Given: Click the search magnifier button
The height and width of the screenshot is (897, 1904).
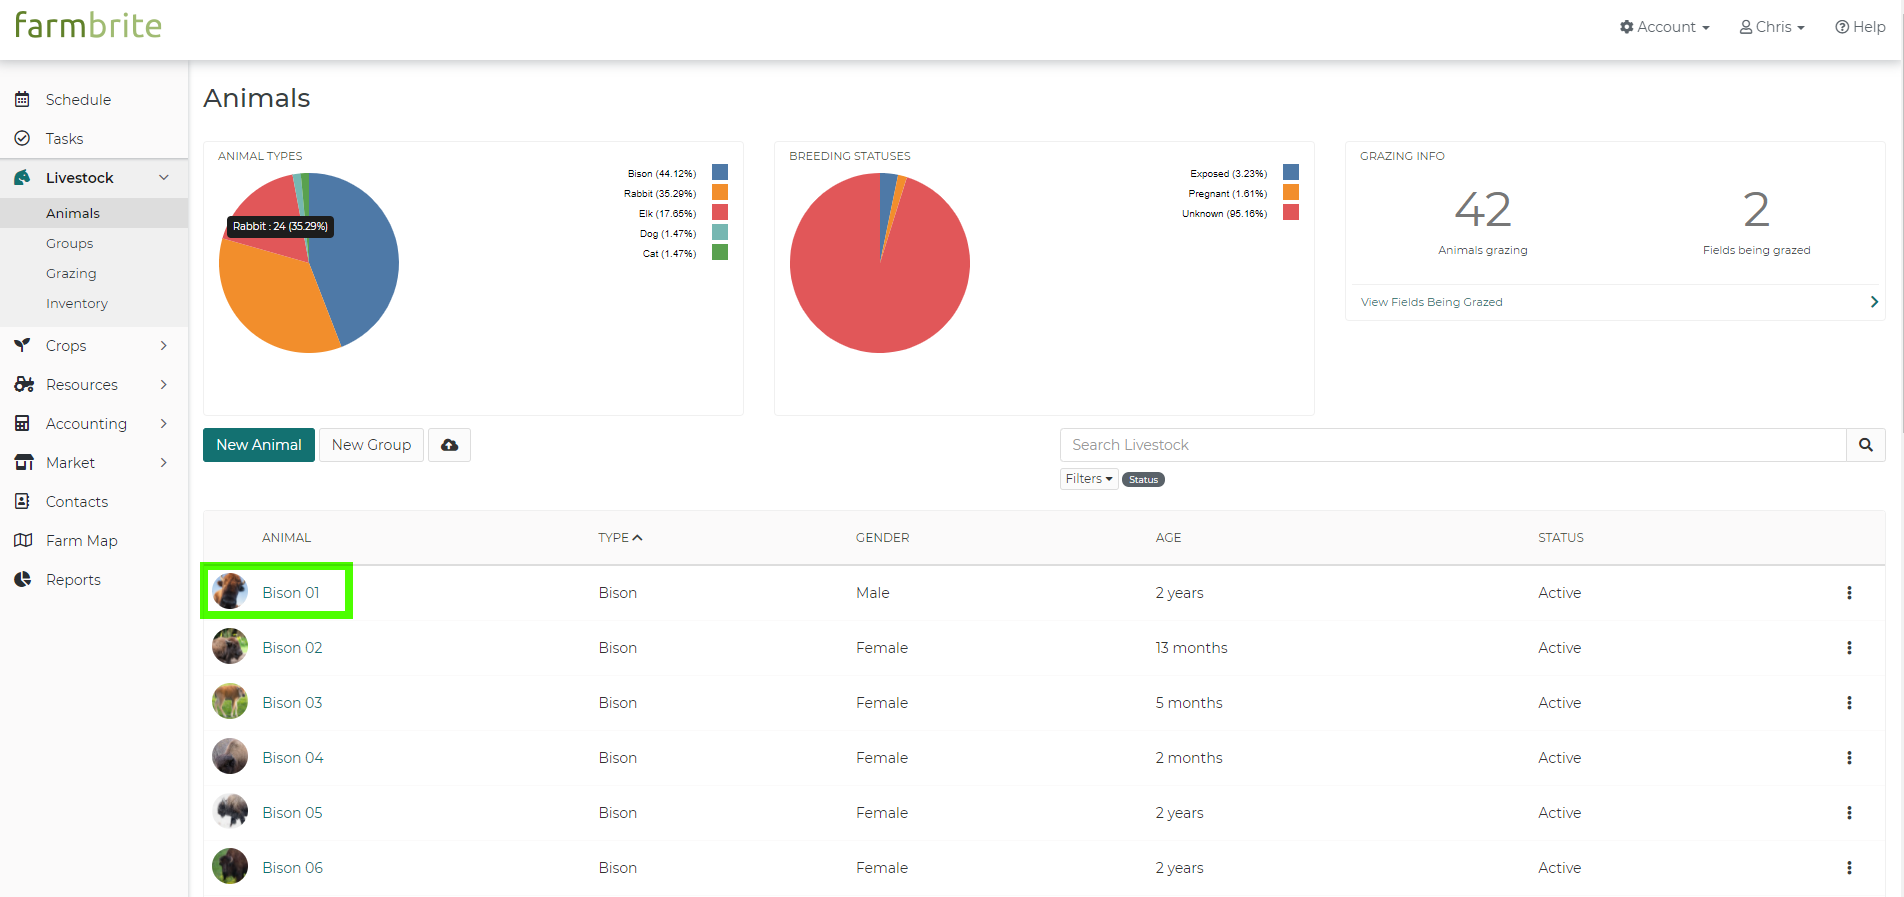Looking at the screenshot, I should [x=1865, y=445].
